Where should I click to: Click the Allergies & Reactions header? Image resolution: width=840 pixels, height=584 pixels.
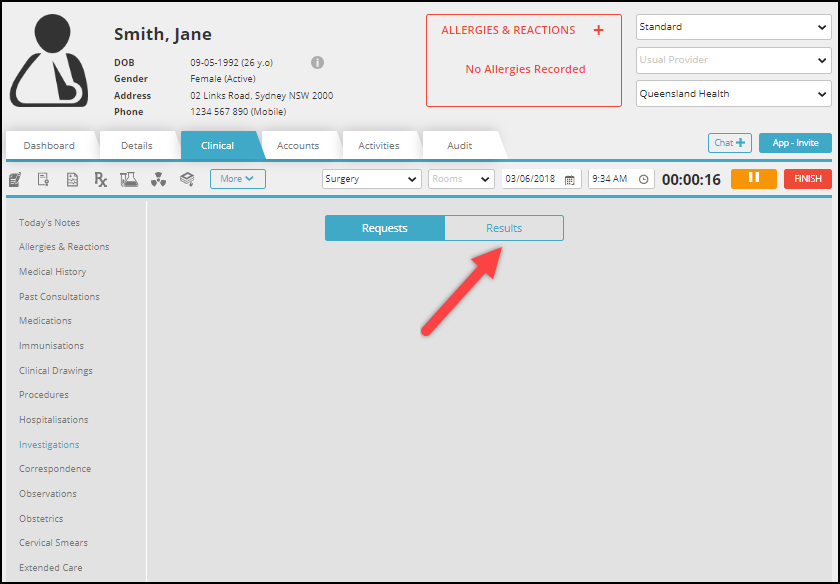click(x=508, y=30)
